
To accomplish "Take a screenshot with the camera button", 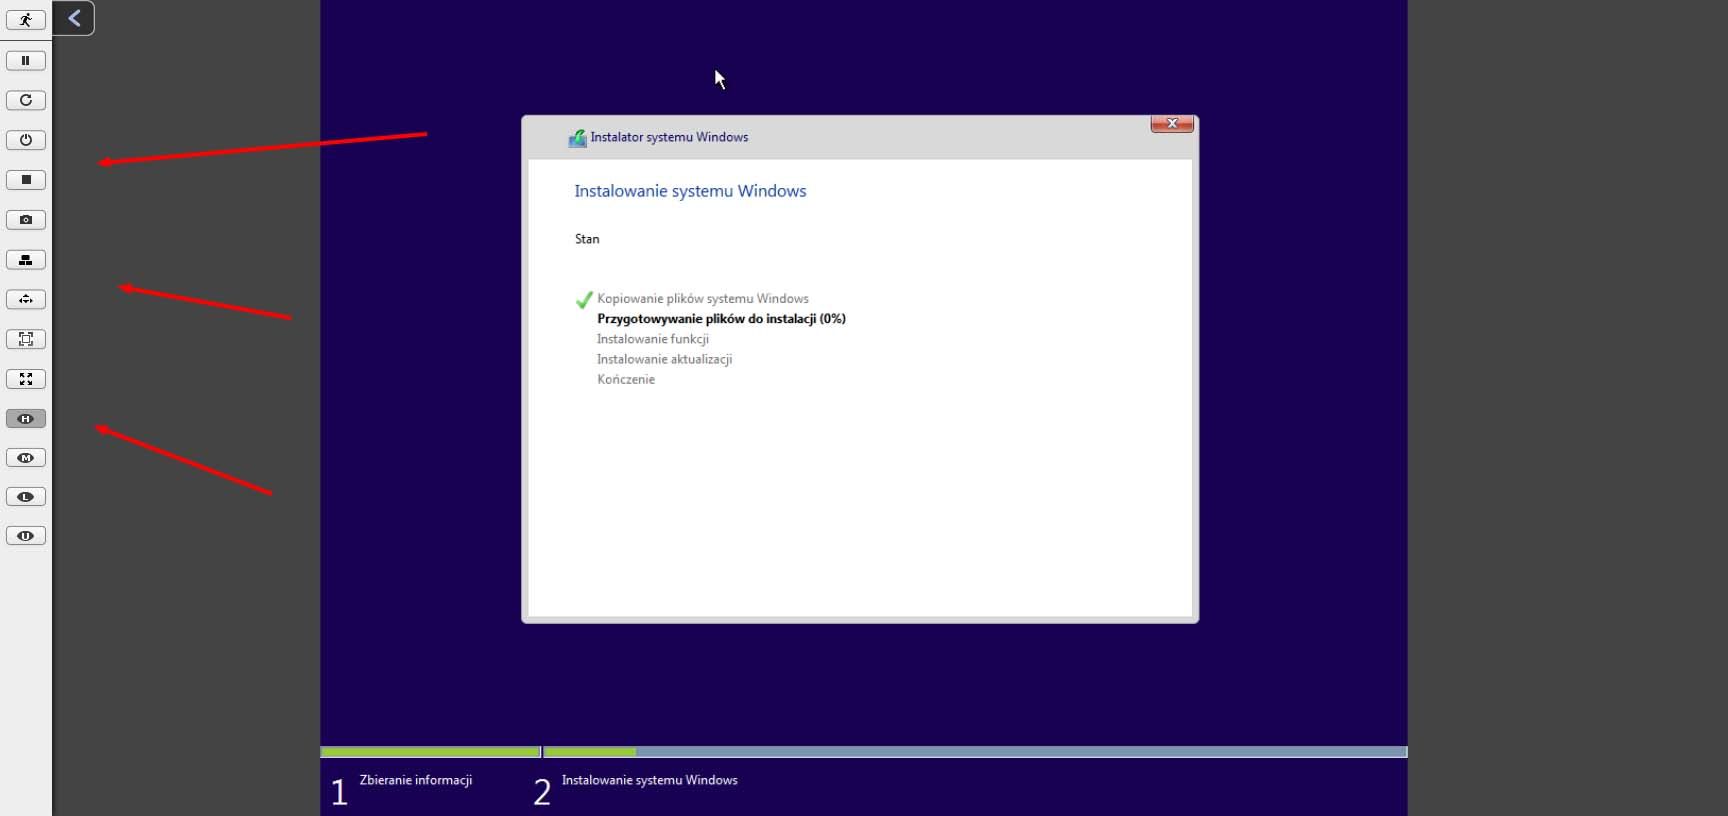I will 26,220.
